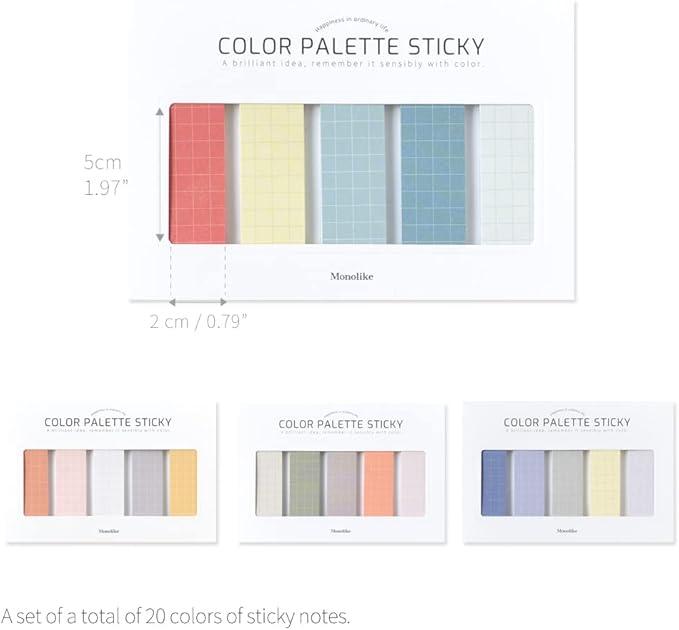Click the "set of a total of 20 colors" caption

pyautogui.click(x=176, y=614)
